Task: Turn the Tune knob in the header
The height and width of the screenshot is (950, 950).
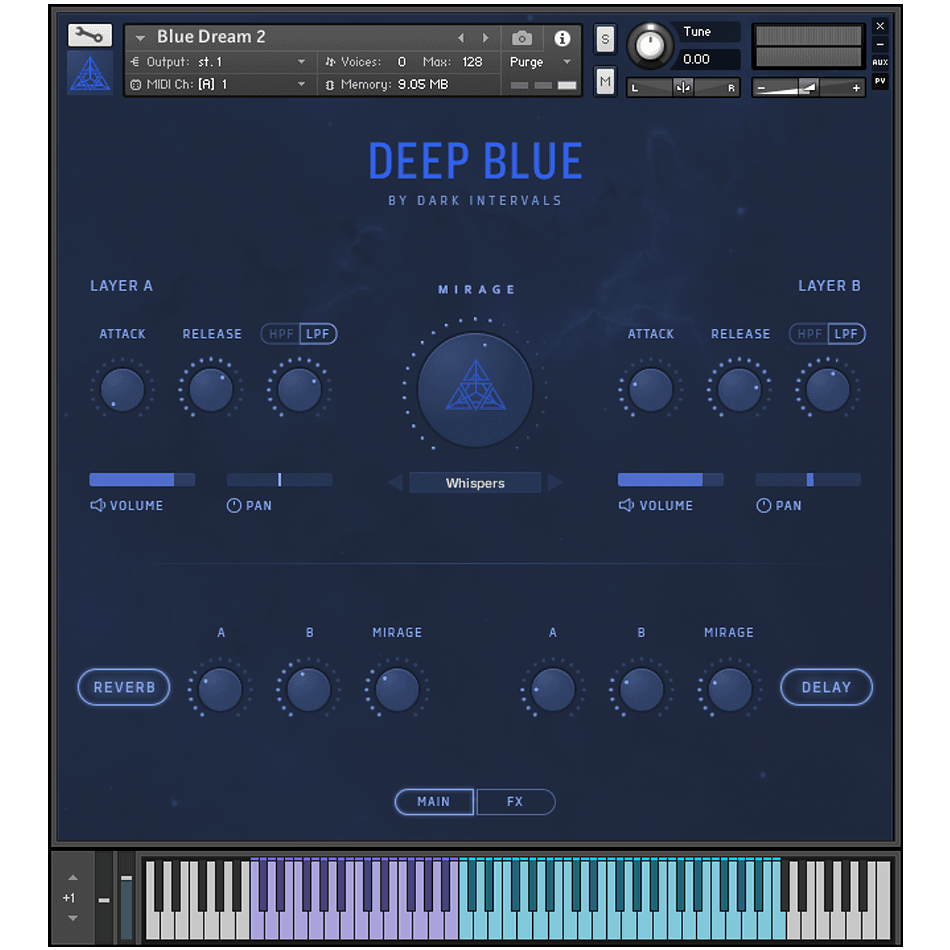Action: coord(650,46)
